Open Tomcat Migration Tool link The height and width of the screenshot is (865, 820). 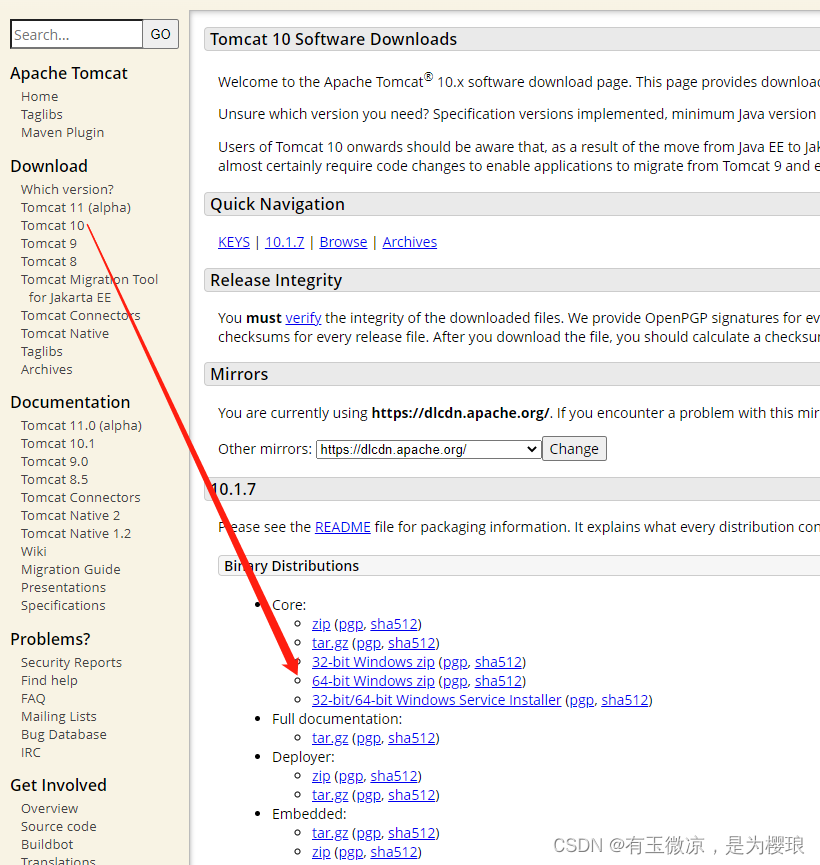(89, 289)
